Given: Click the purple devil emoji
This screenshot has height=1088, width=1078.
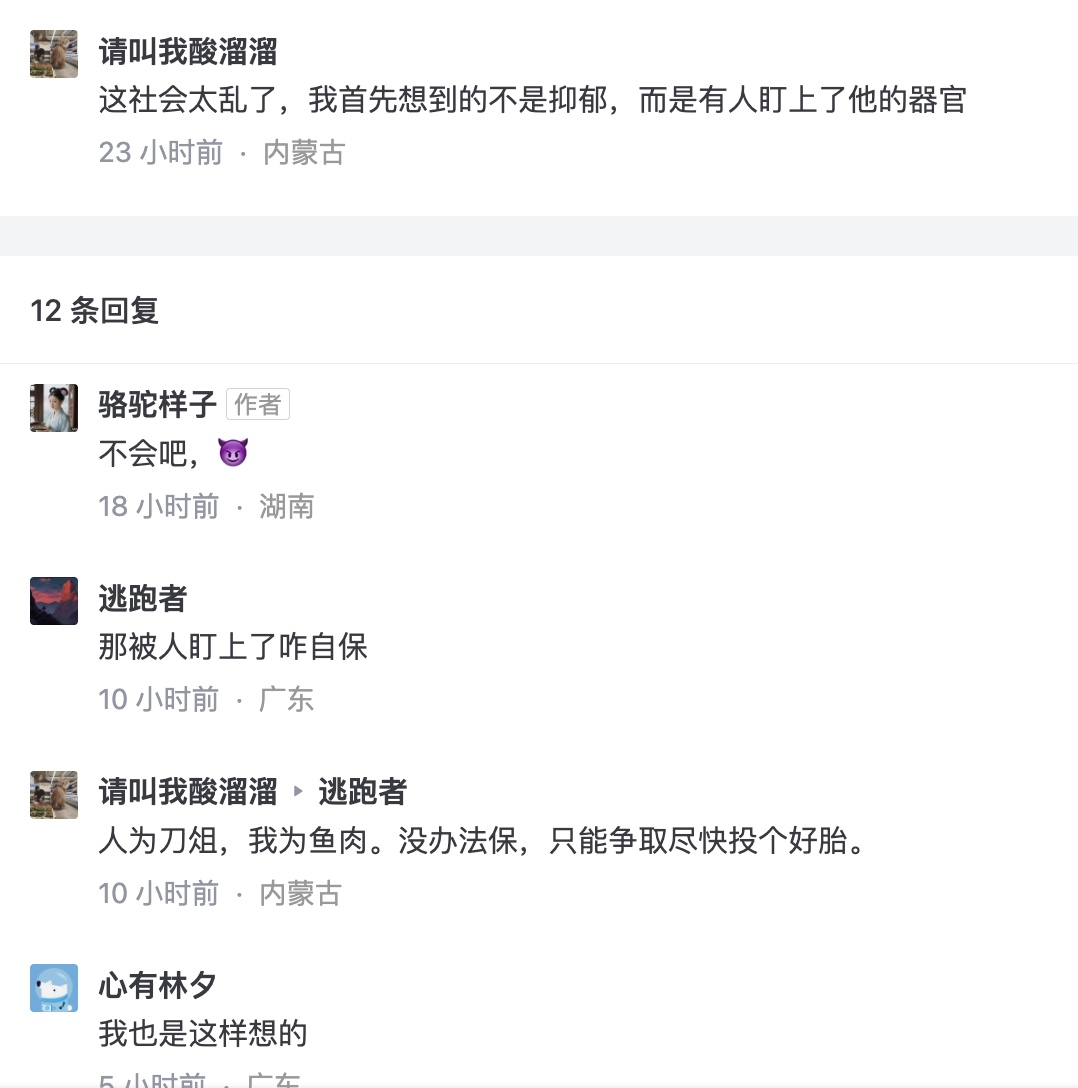Looking at the screenshot, I should pyautogui.click(x=233, y=453).
